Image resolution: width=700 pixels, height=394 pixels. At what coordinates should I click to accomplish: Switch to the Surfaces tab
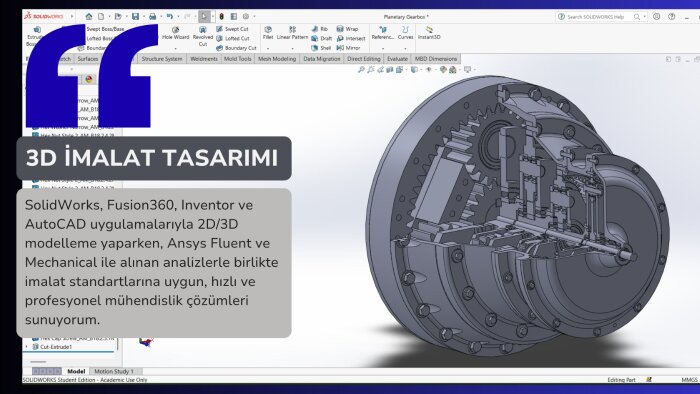click(88, 59)
